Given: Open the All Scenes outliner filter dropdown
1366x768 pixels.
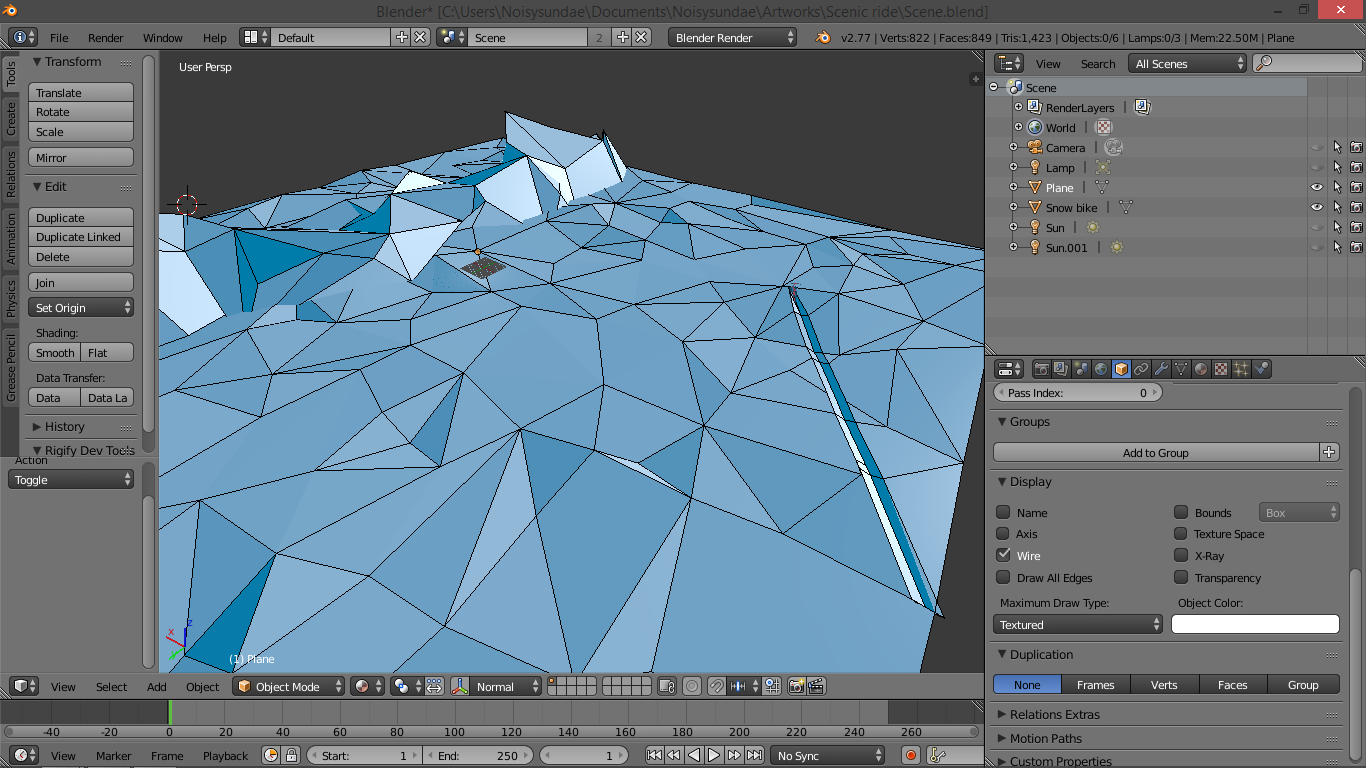Looking at the screenshot, I should (1187, 63).
